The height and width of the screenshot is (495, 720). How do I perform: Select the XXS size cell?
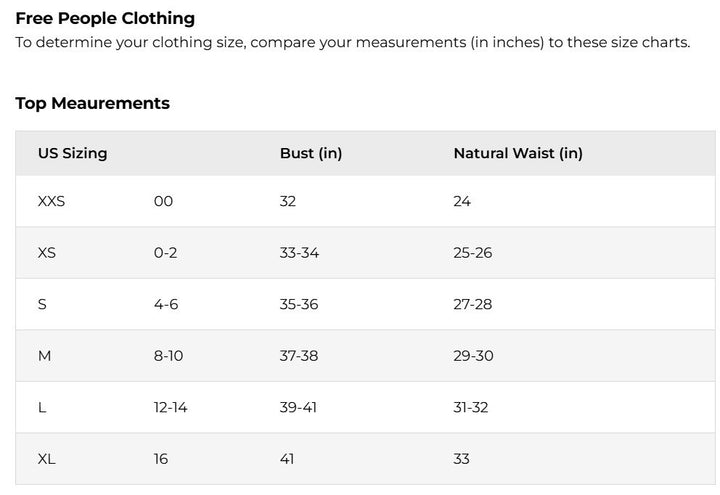[x=51, y=201]
